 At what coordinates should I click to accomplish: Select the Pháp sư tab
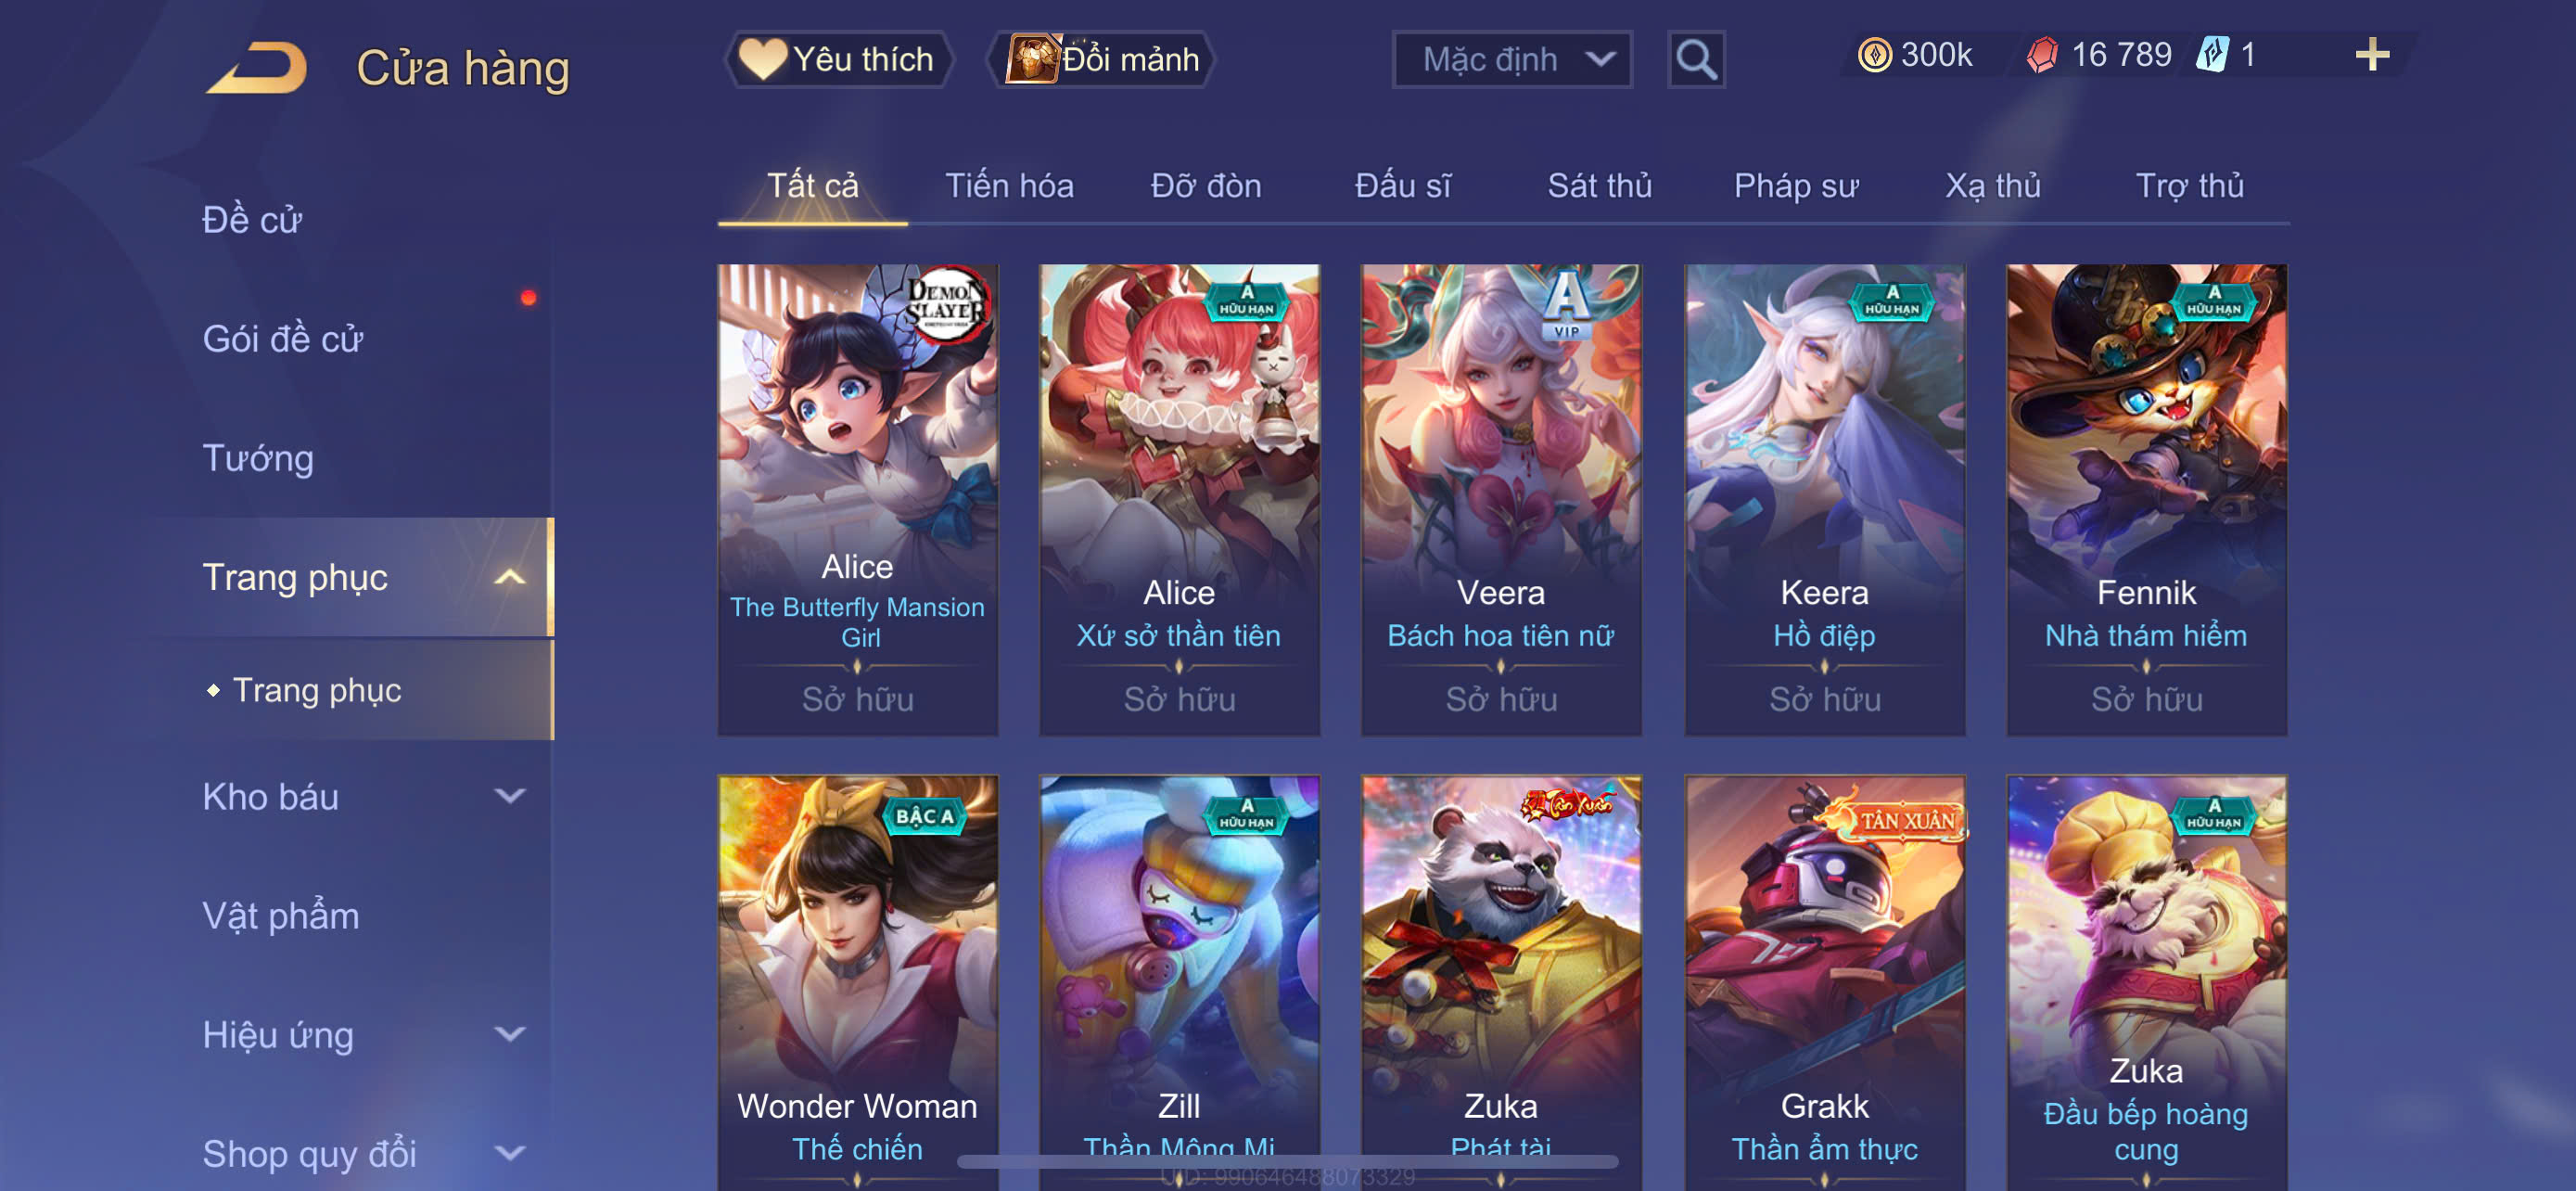[1796, 186]
